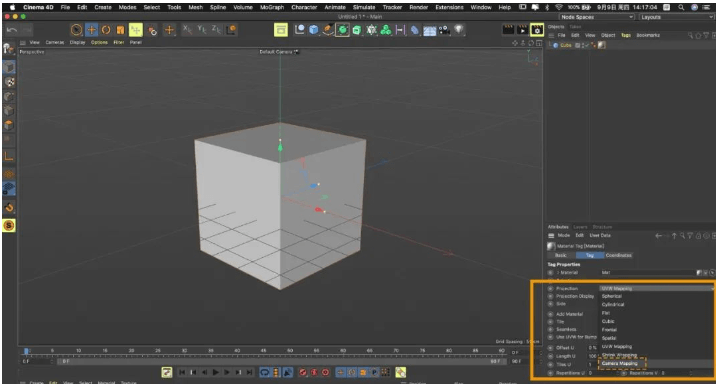Choose Spherical projection option

tap(611, 296)
